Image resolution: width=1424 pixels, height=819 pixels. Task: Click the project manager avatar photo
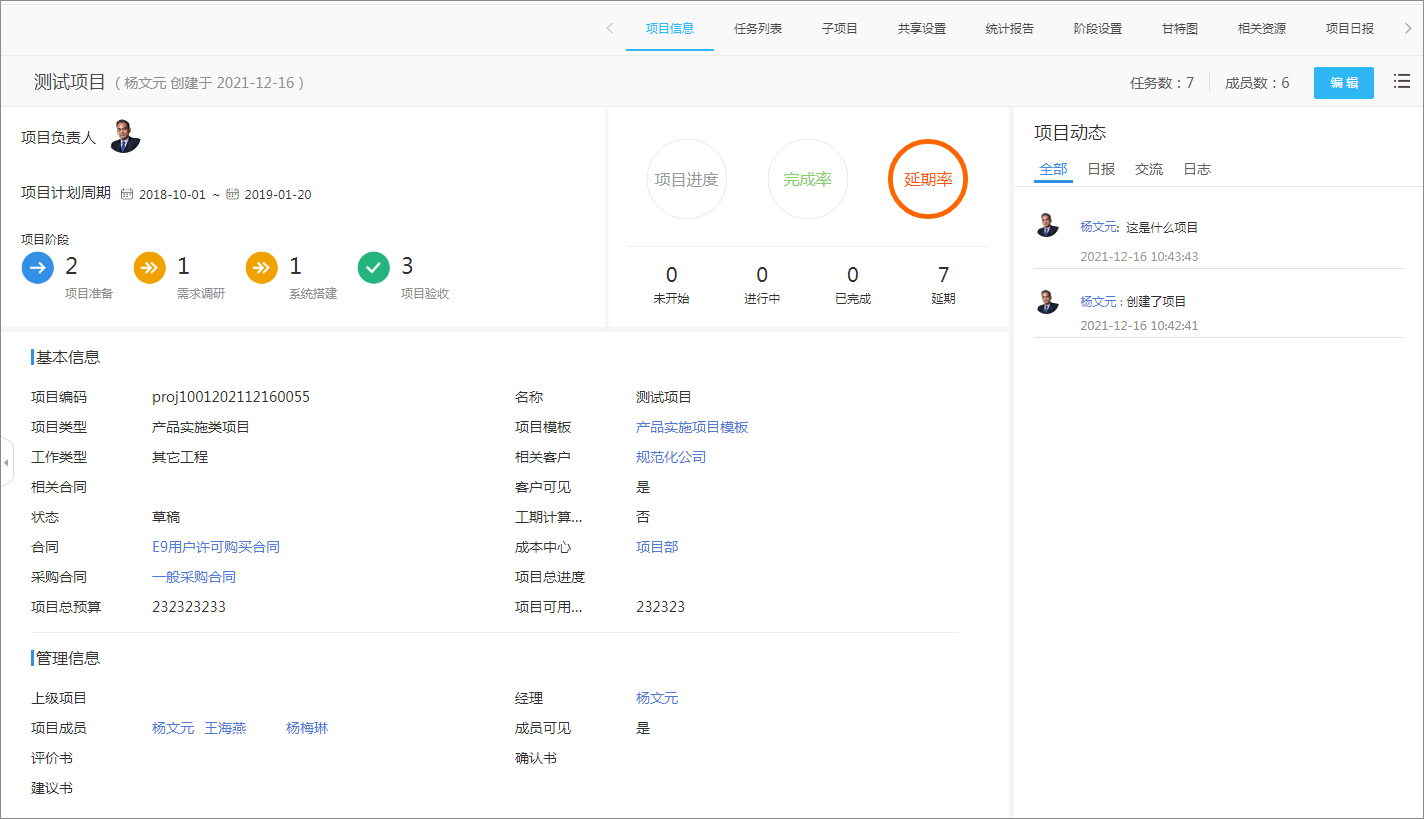(x=125, y=137)
